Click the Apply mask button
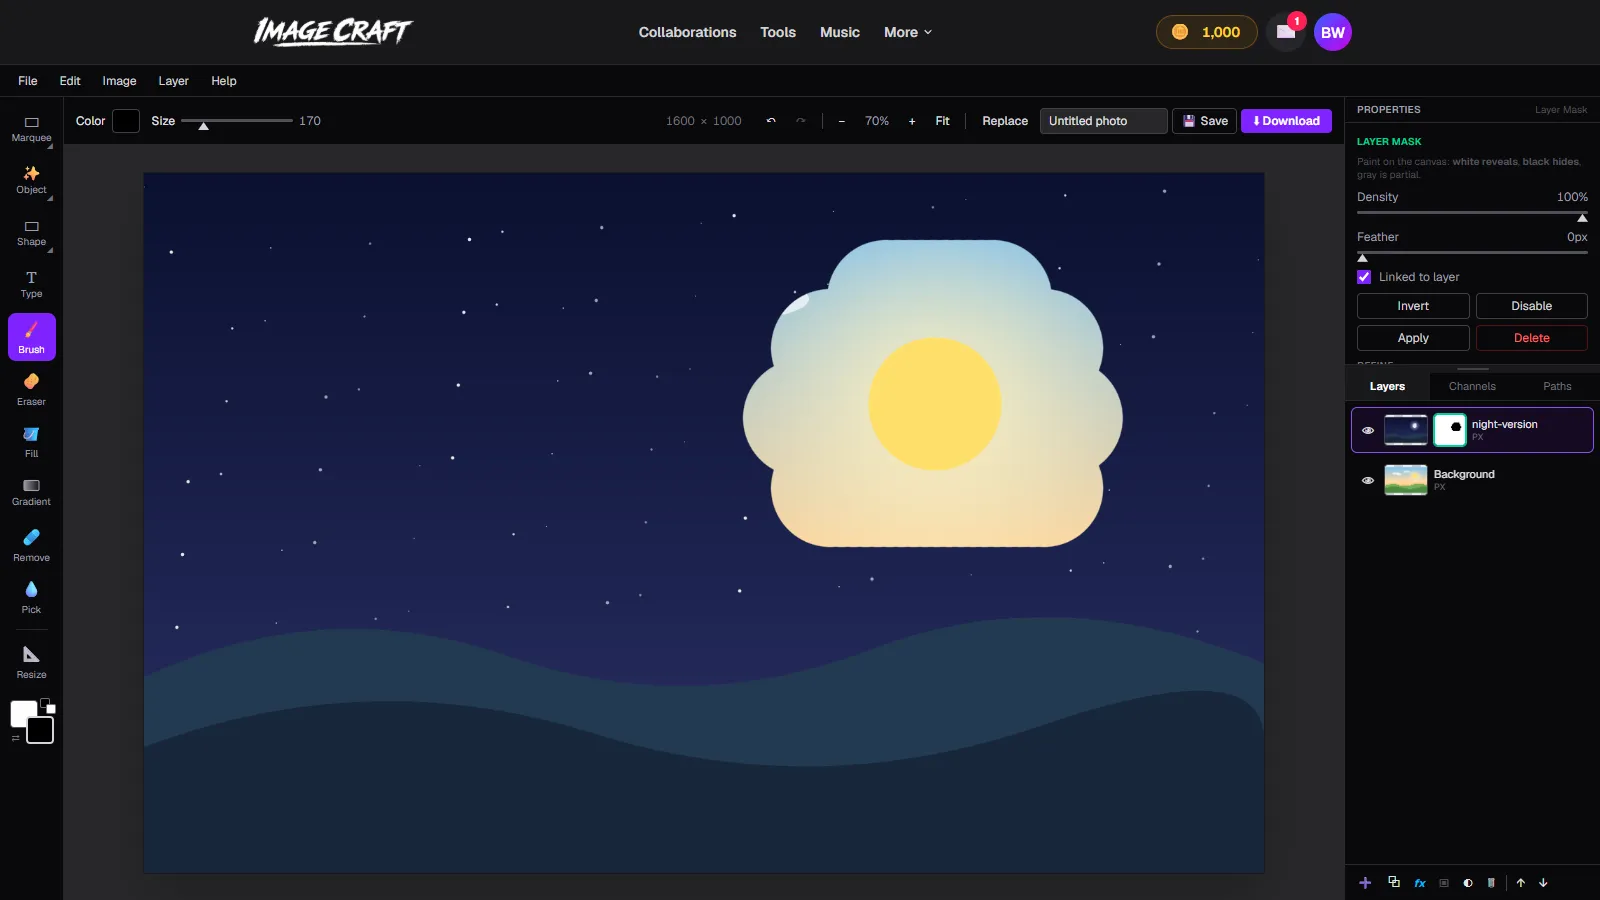The image size is (1600, 900). (x=1413, y=338)
